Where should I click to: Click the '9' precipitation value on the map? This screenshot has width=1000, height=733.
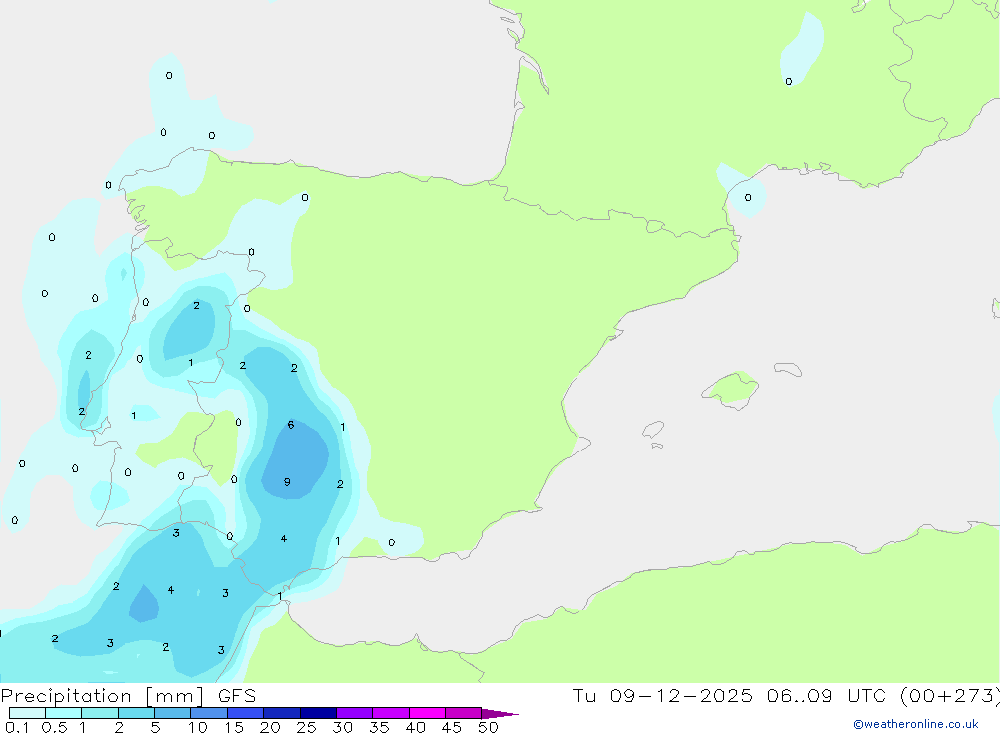tap(287, 482)
